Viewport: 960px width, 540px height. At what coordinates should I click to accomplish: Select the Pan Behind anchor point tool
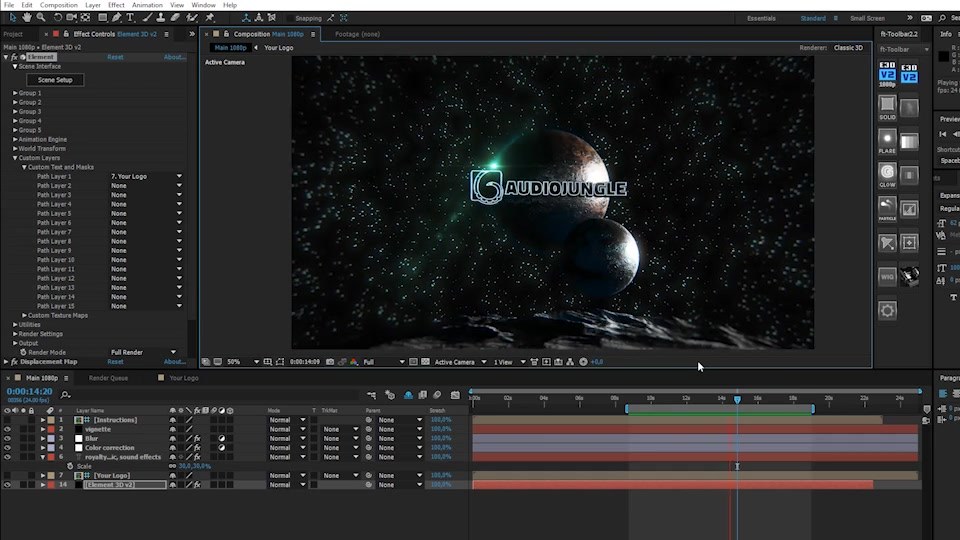[x=86, y=18]
